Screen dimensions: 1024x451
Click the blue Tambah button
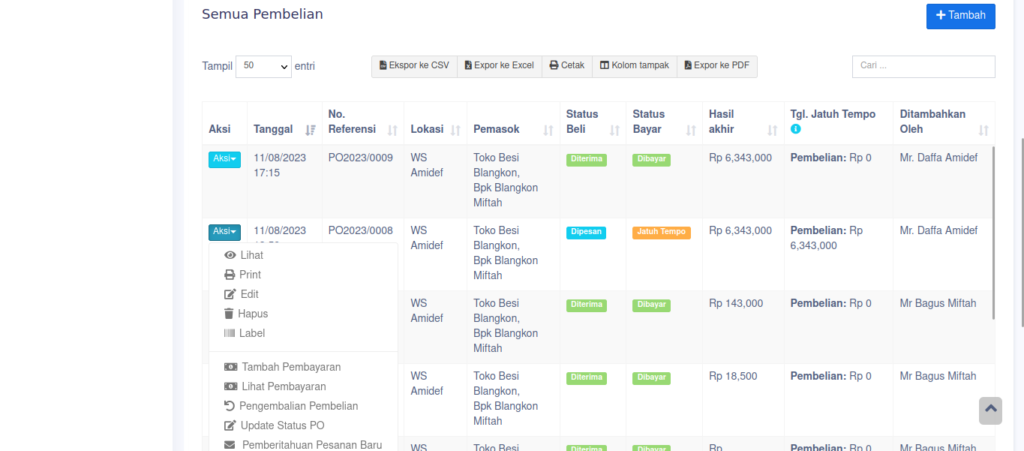960,16
